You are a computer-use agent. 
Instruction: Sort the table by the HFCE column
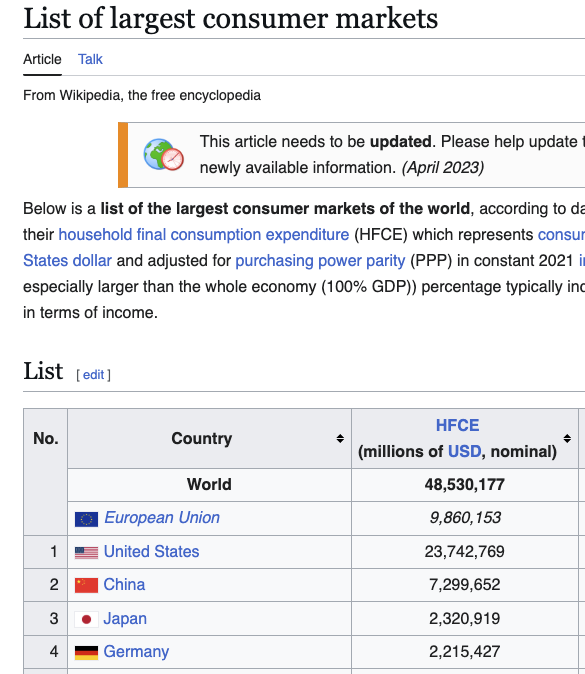pyautogui.click(x=567, y=438)
